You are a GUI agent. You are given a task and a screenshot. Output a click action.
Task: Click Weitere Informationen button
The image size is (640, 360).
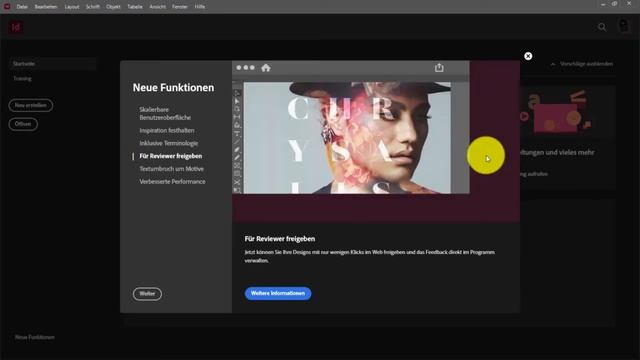point(278,293)
